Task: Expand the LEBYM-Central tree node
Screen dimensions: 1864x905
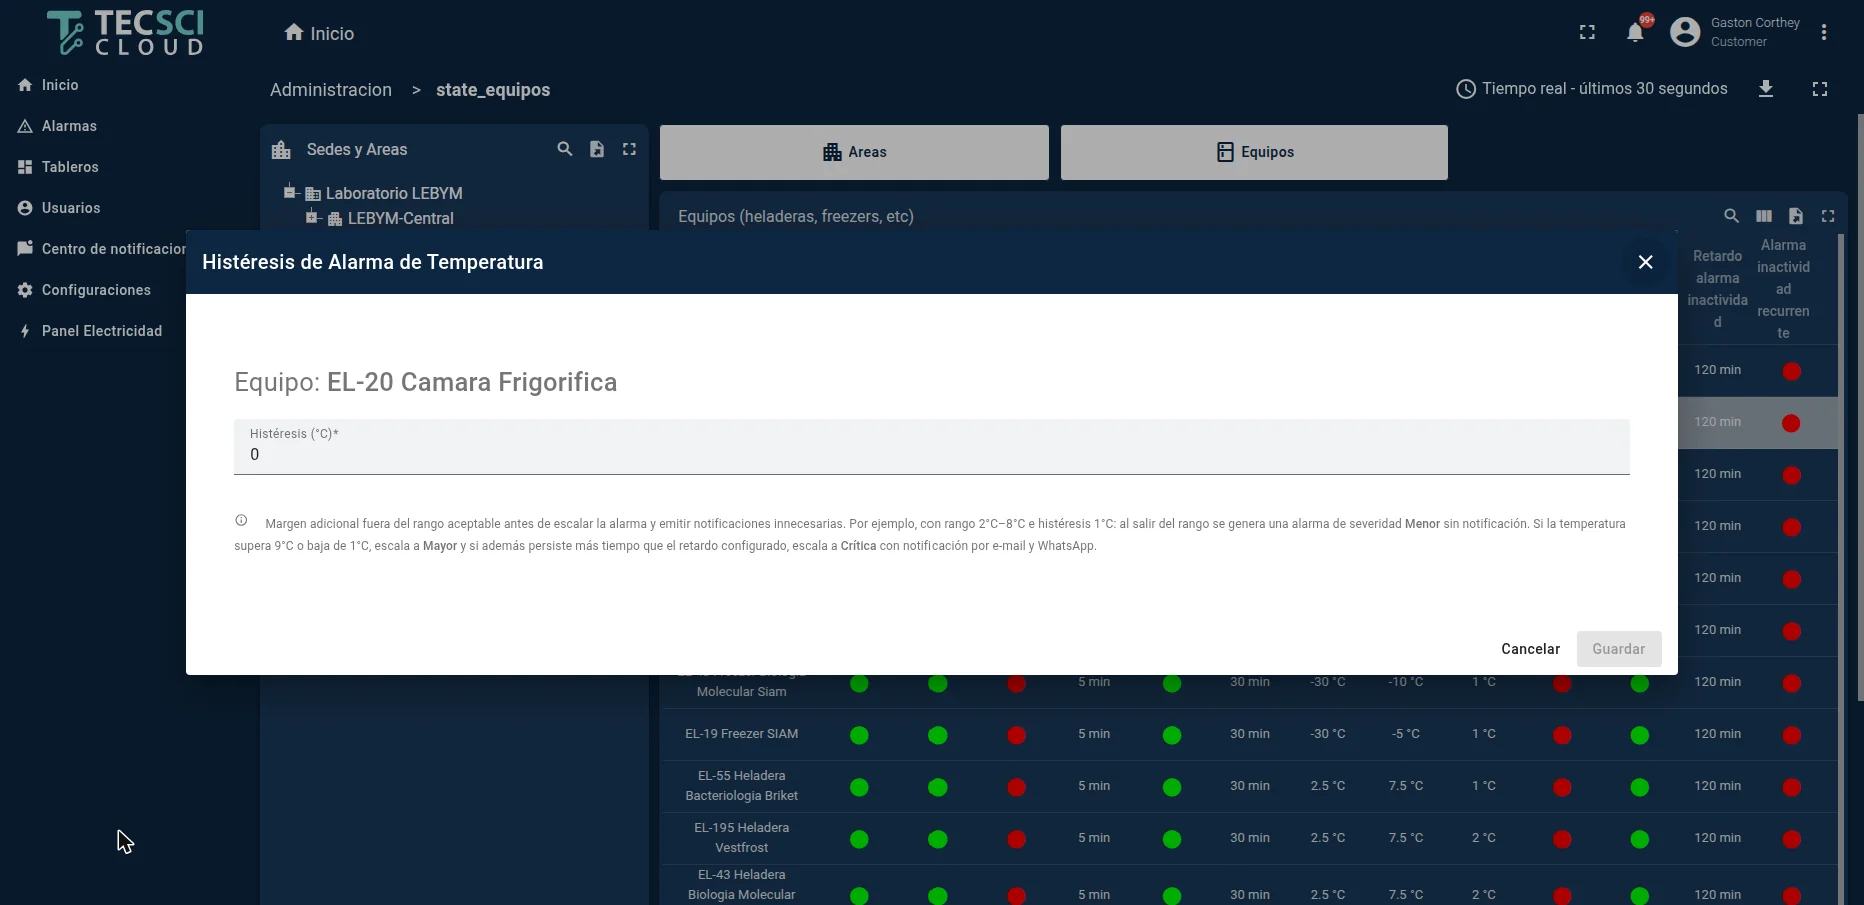Action: (x=313, y=217)
